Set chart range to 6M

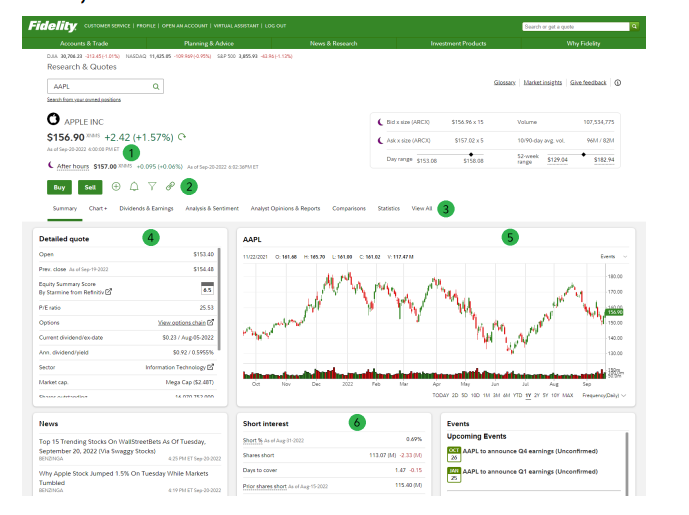coord(507,395)
